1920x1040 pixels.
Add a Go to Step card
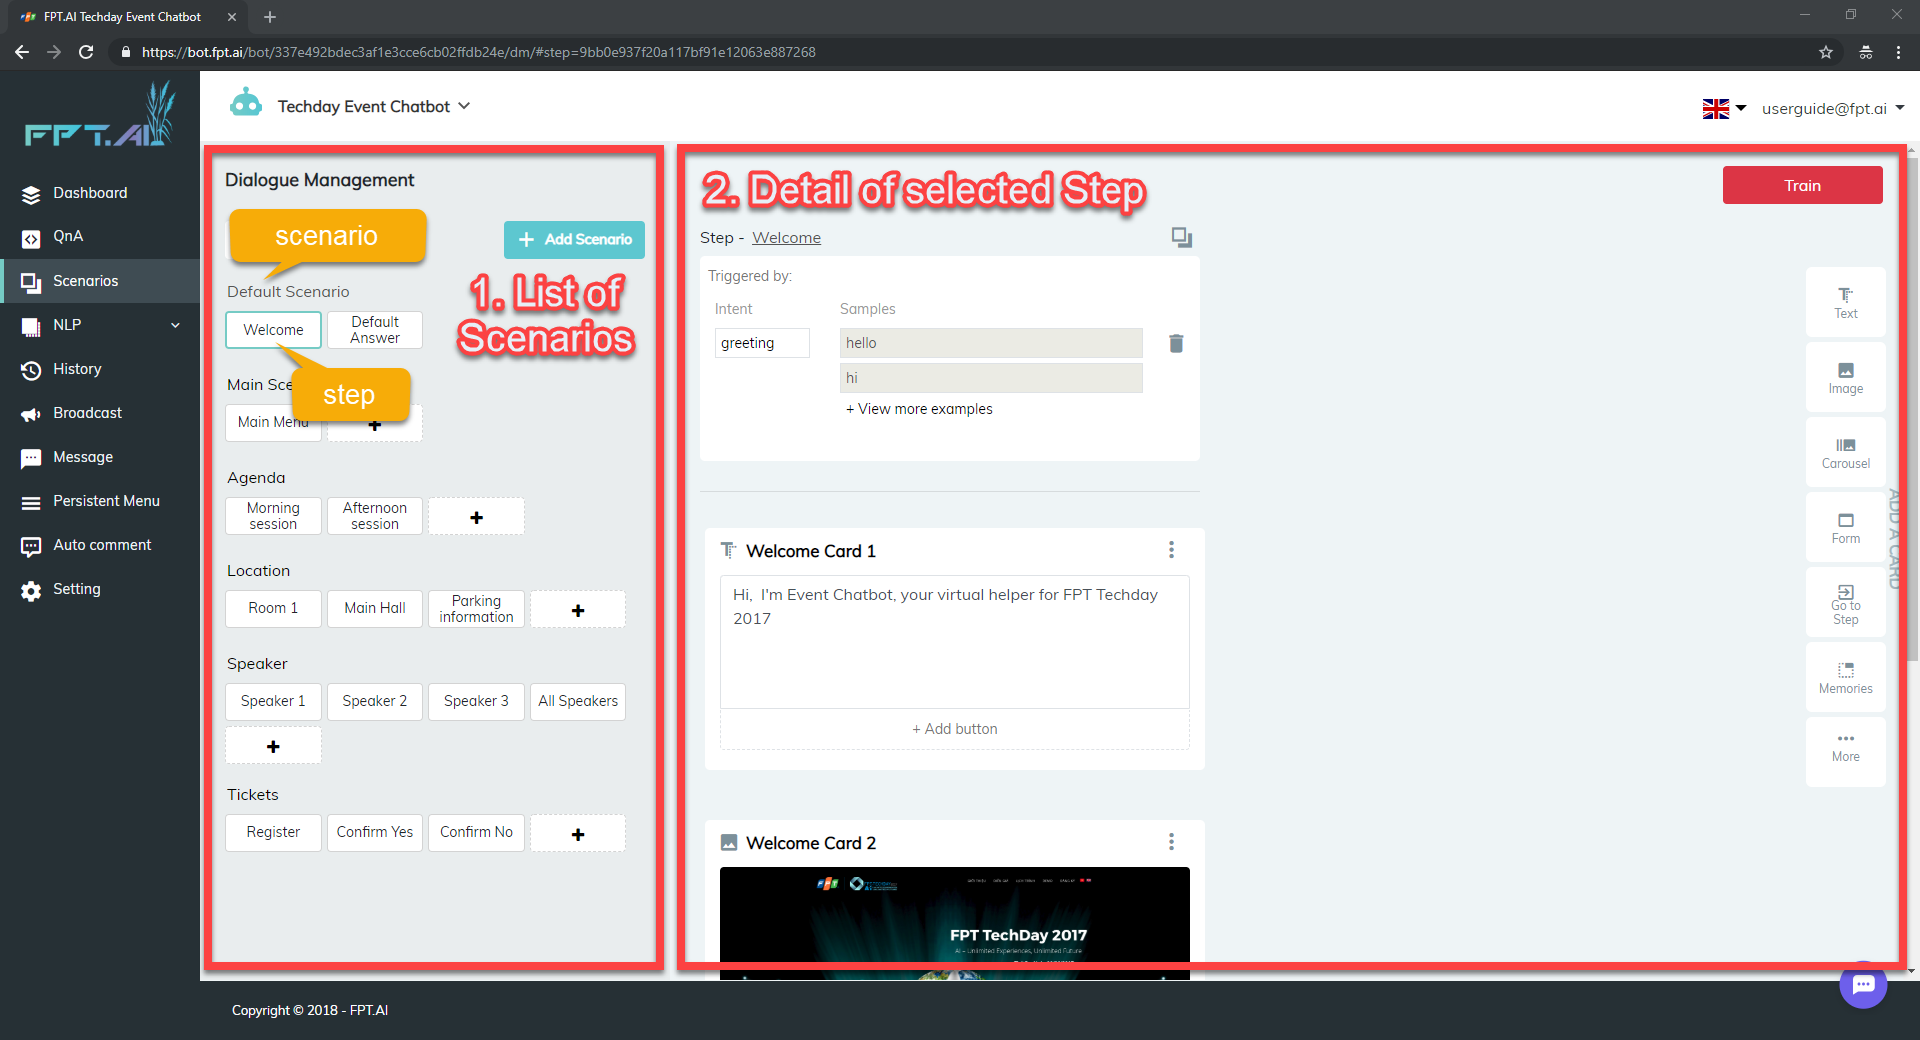pos(1845,603)
